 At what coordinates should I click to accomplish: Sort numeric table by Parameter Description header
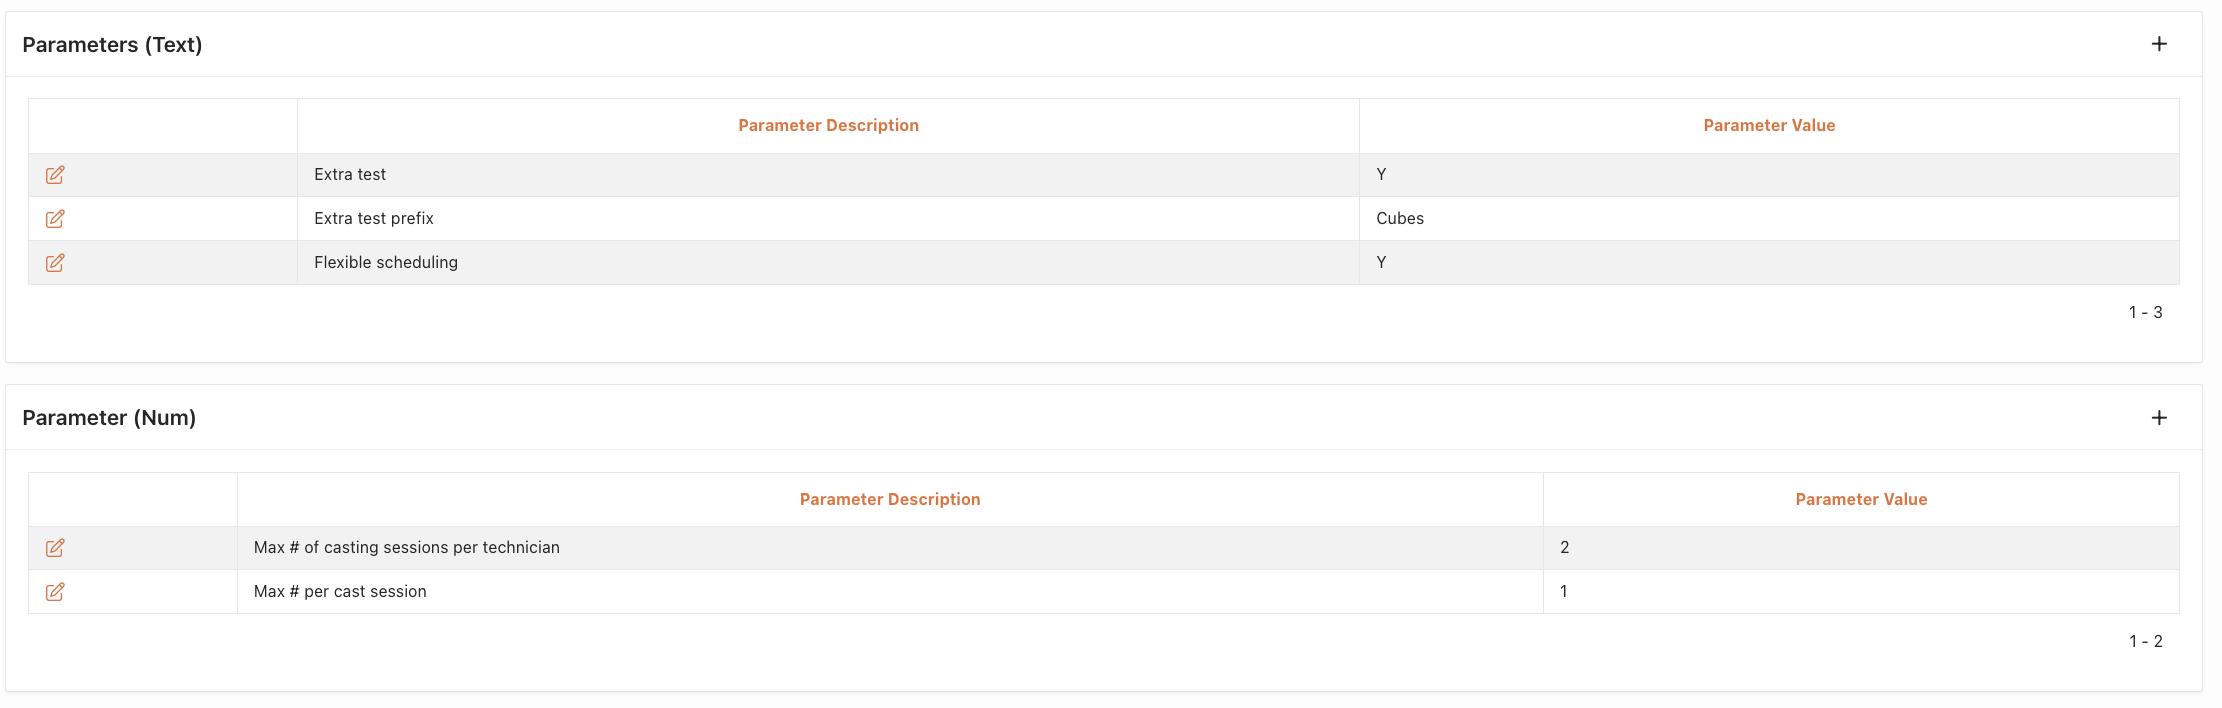[890, 499]
